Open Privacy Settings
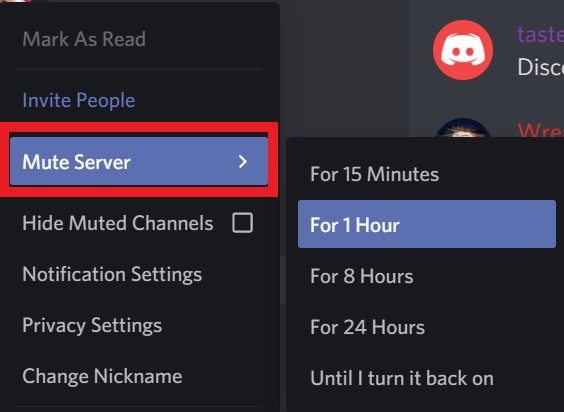This screenshot has height=412, width=564. click(139, 325)
